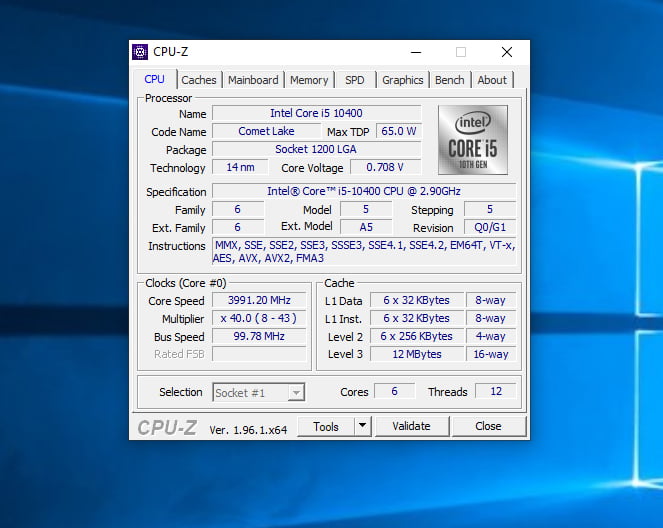The height and width of the screenshot is (528, 663).
Task: Click the Technology value '14 nm'
Action: (240, 167)
